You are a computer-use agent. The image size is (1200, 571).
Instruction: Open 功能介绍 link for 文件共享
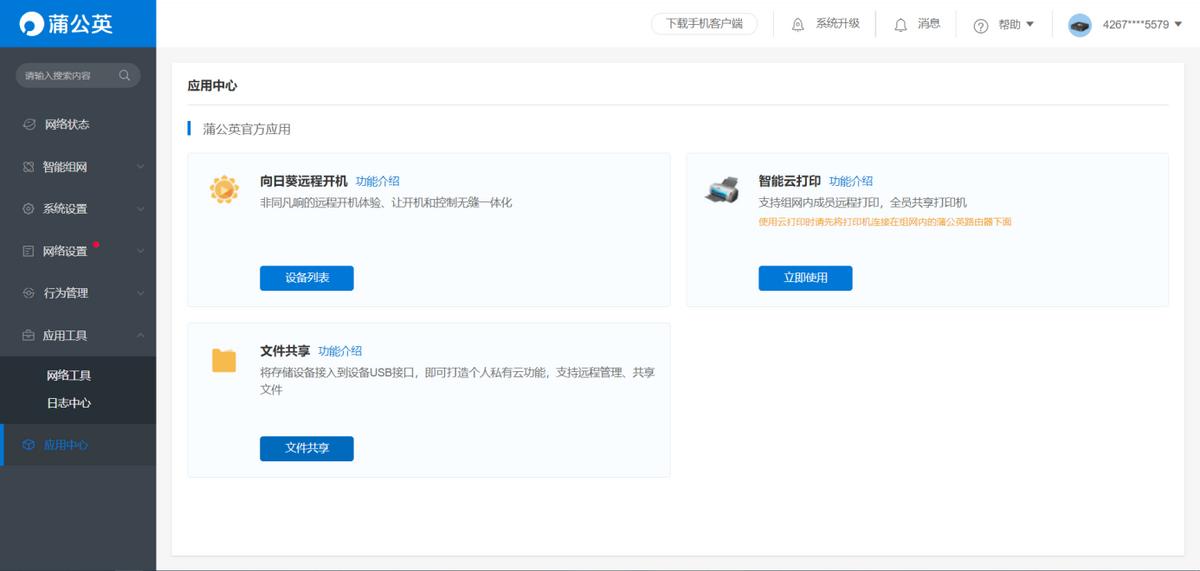click(x=340, y=351)
